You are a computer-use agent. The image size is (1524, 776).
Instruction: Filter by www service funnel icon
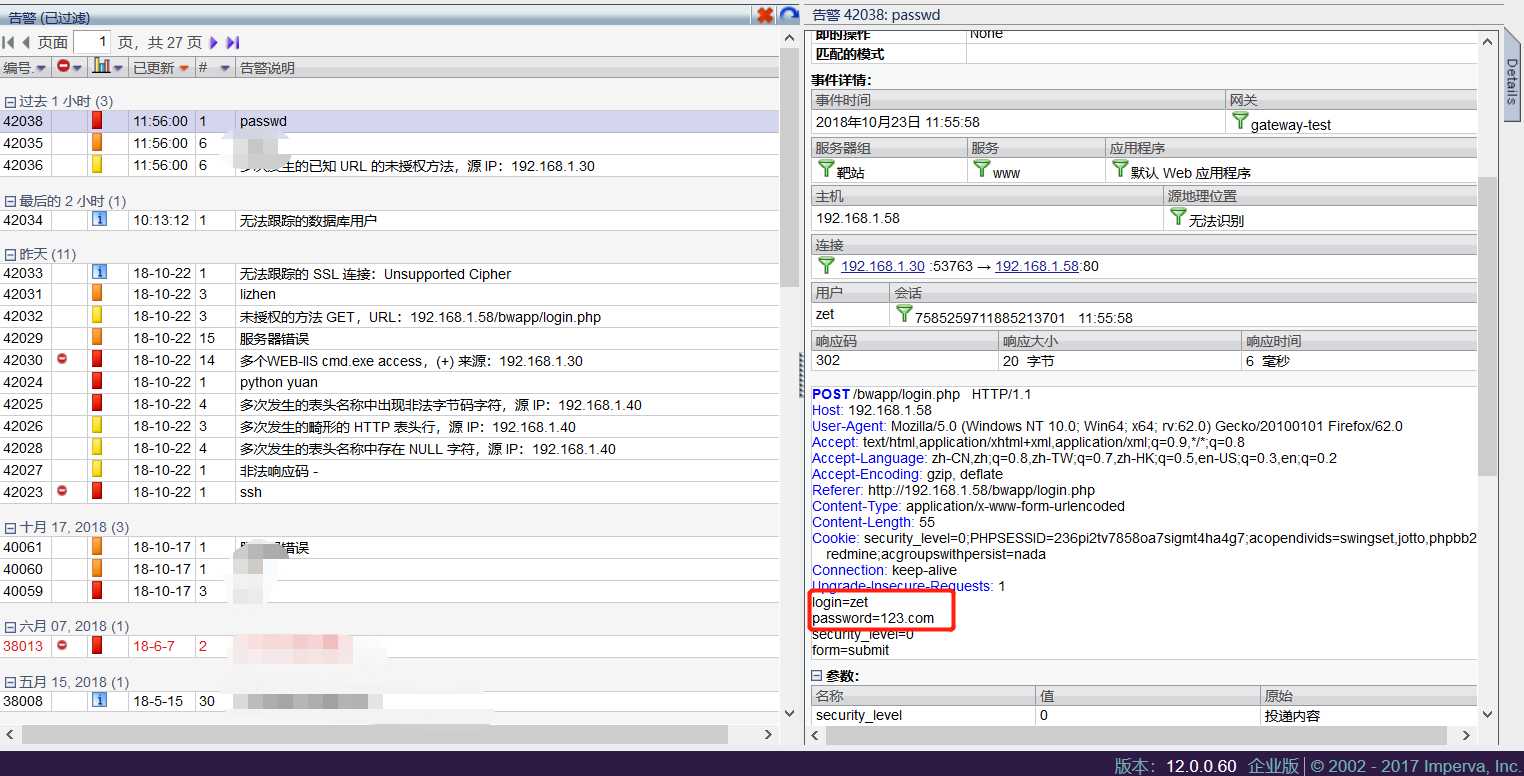981,169
